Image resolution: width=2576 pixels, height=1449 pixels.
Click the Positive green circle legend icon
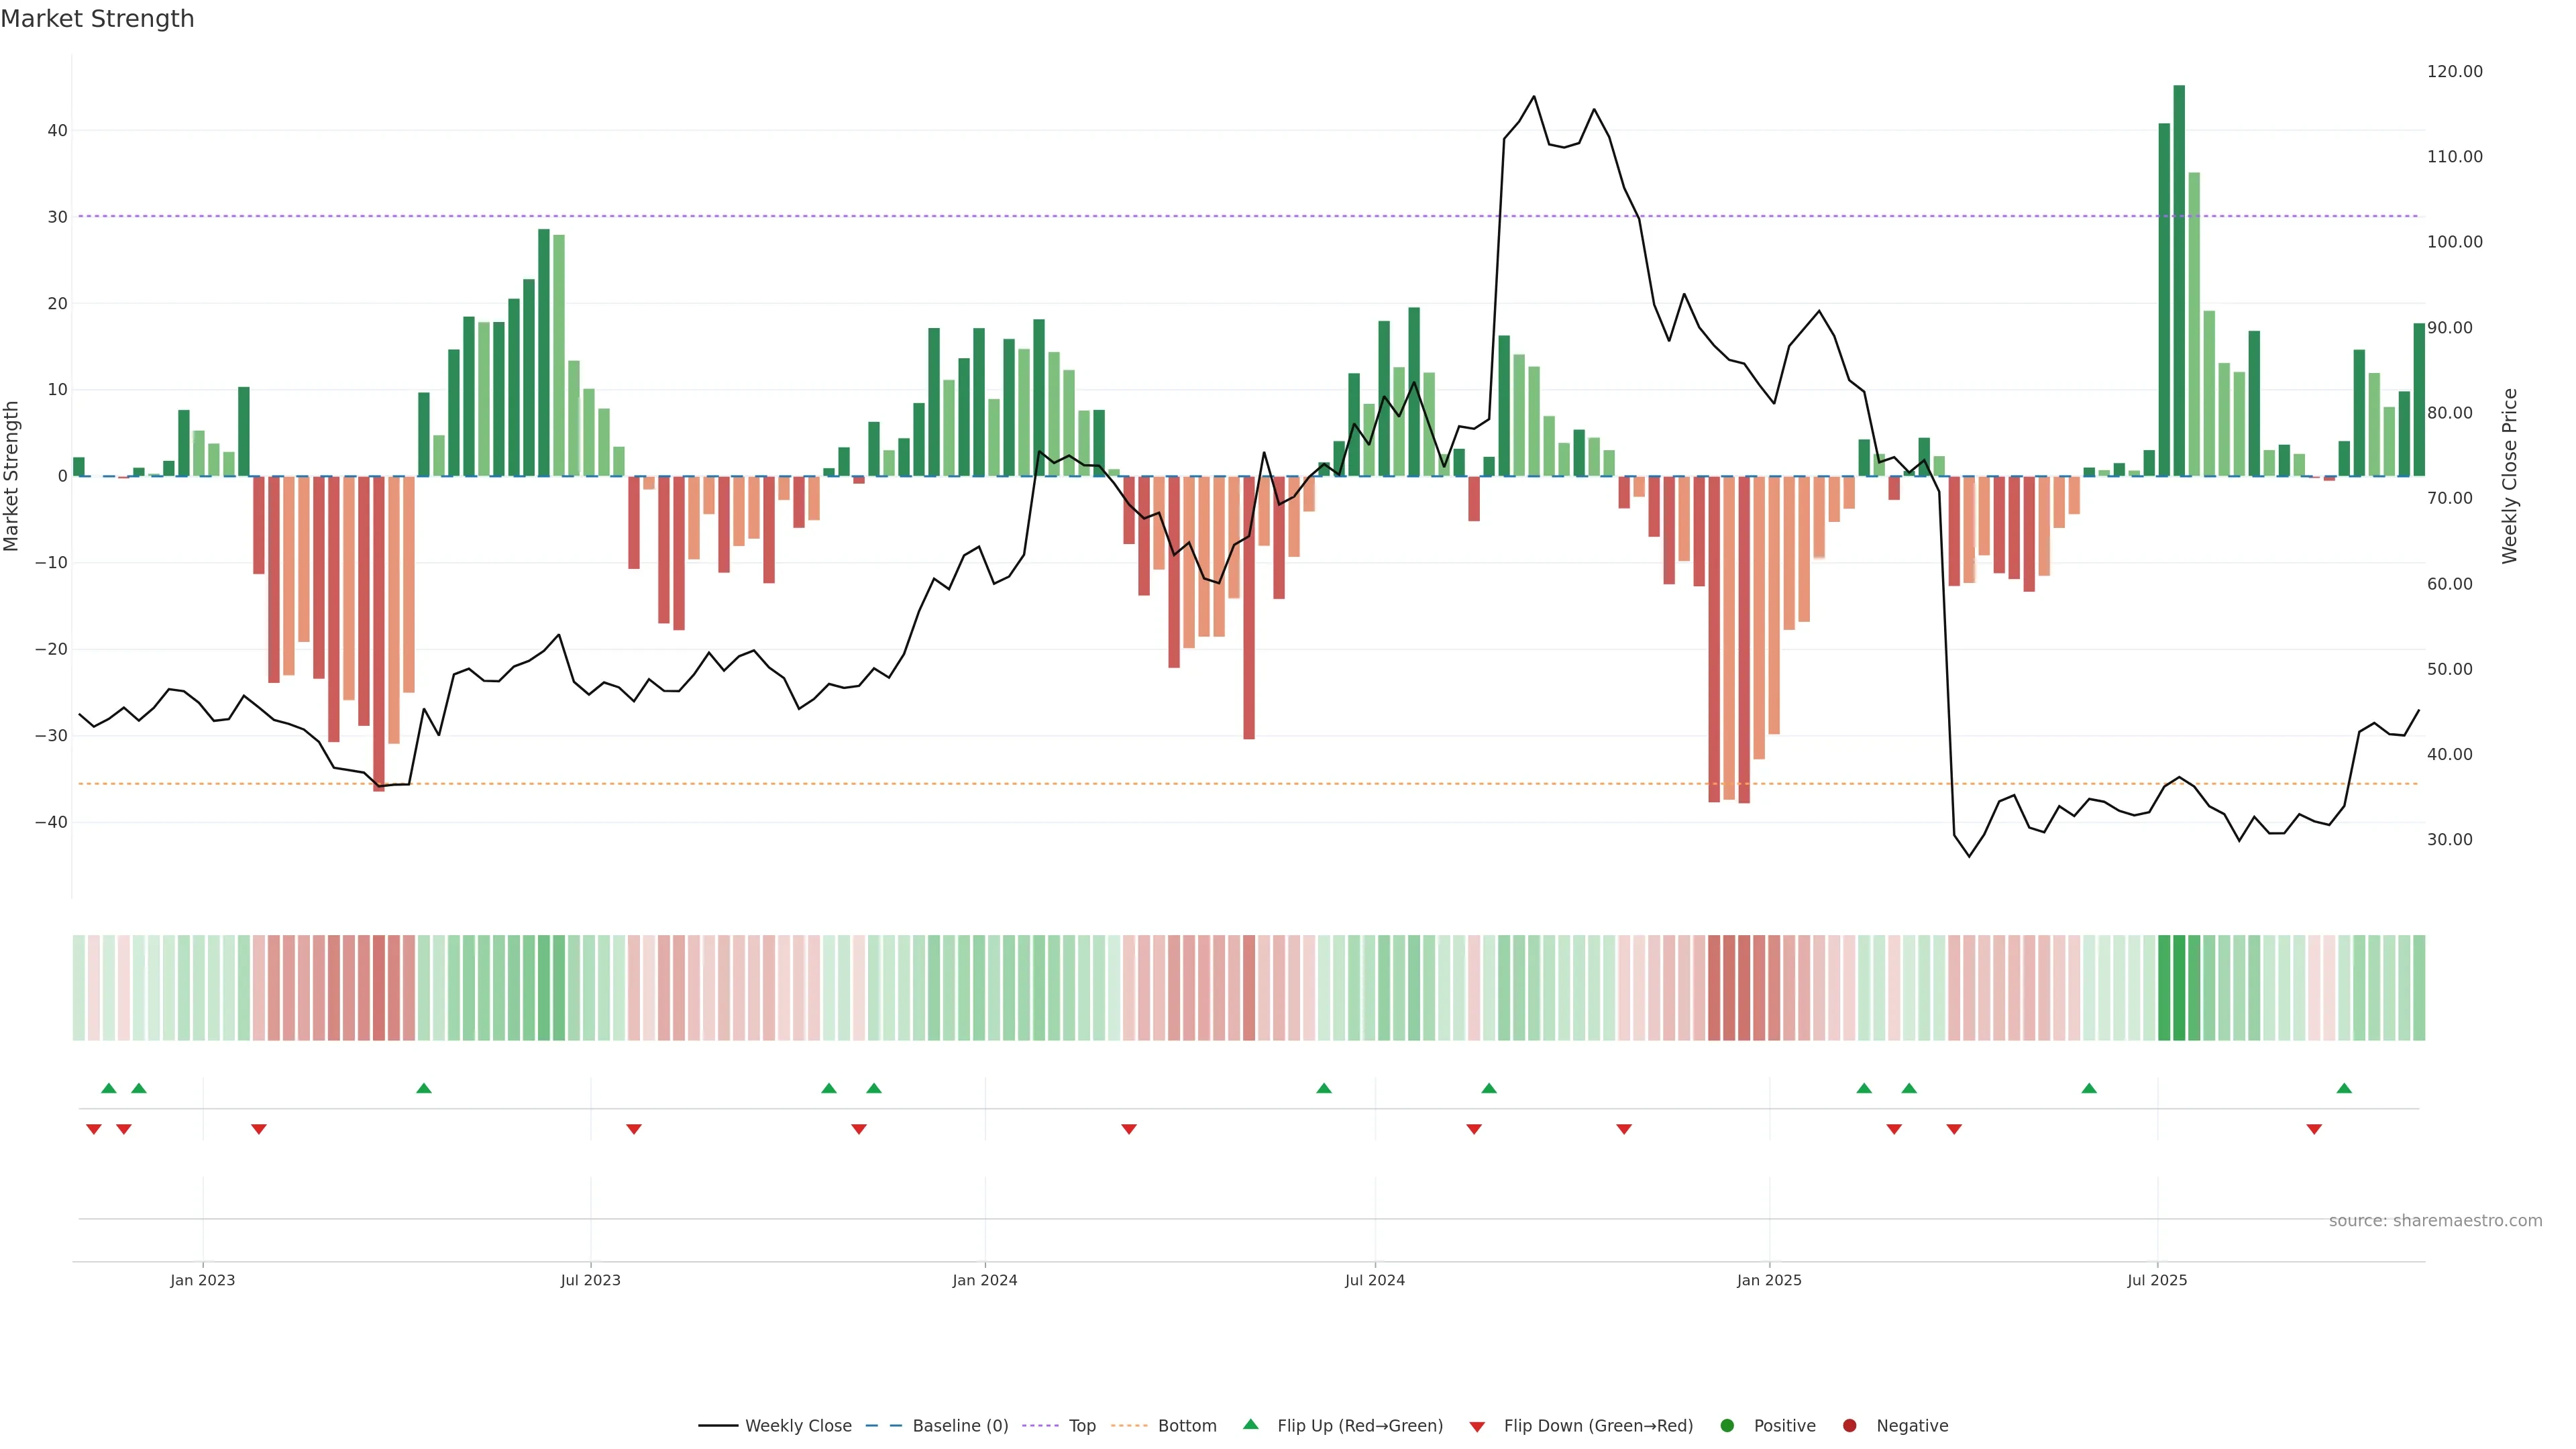coord(1727,1426)
